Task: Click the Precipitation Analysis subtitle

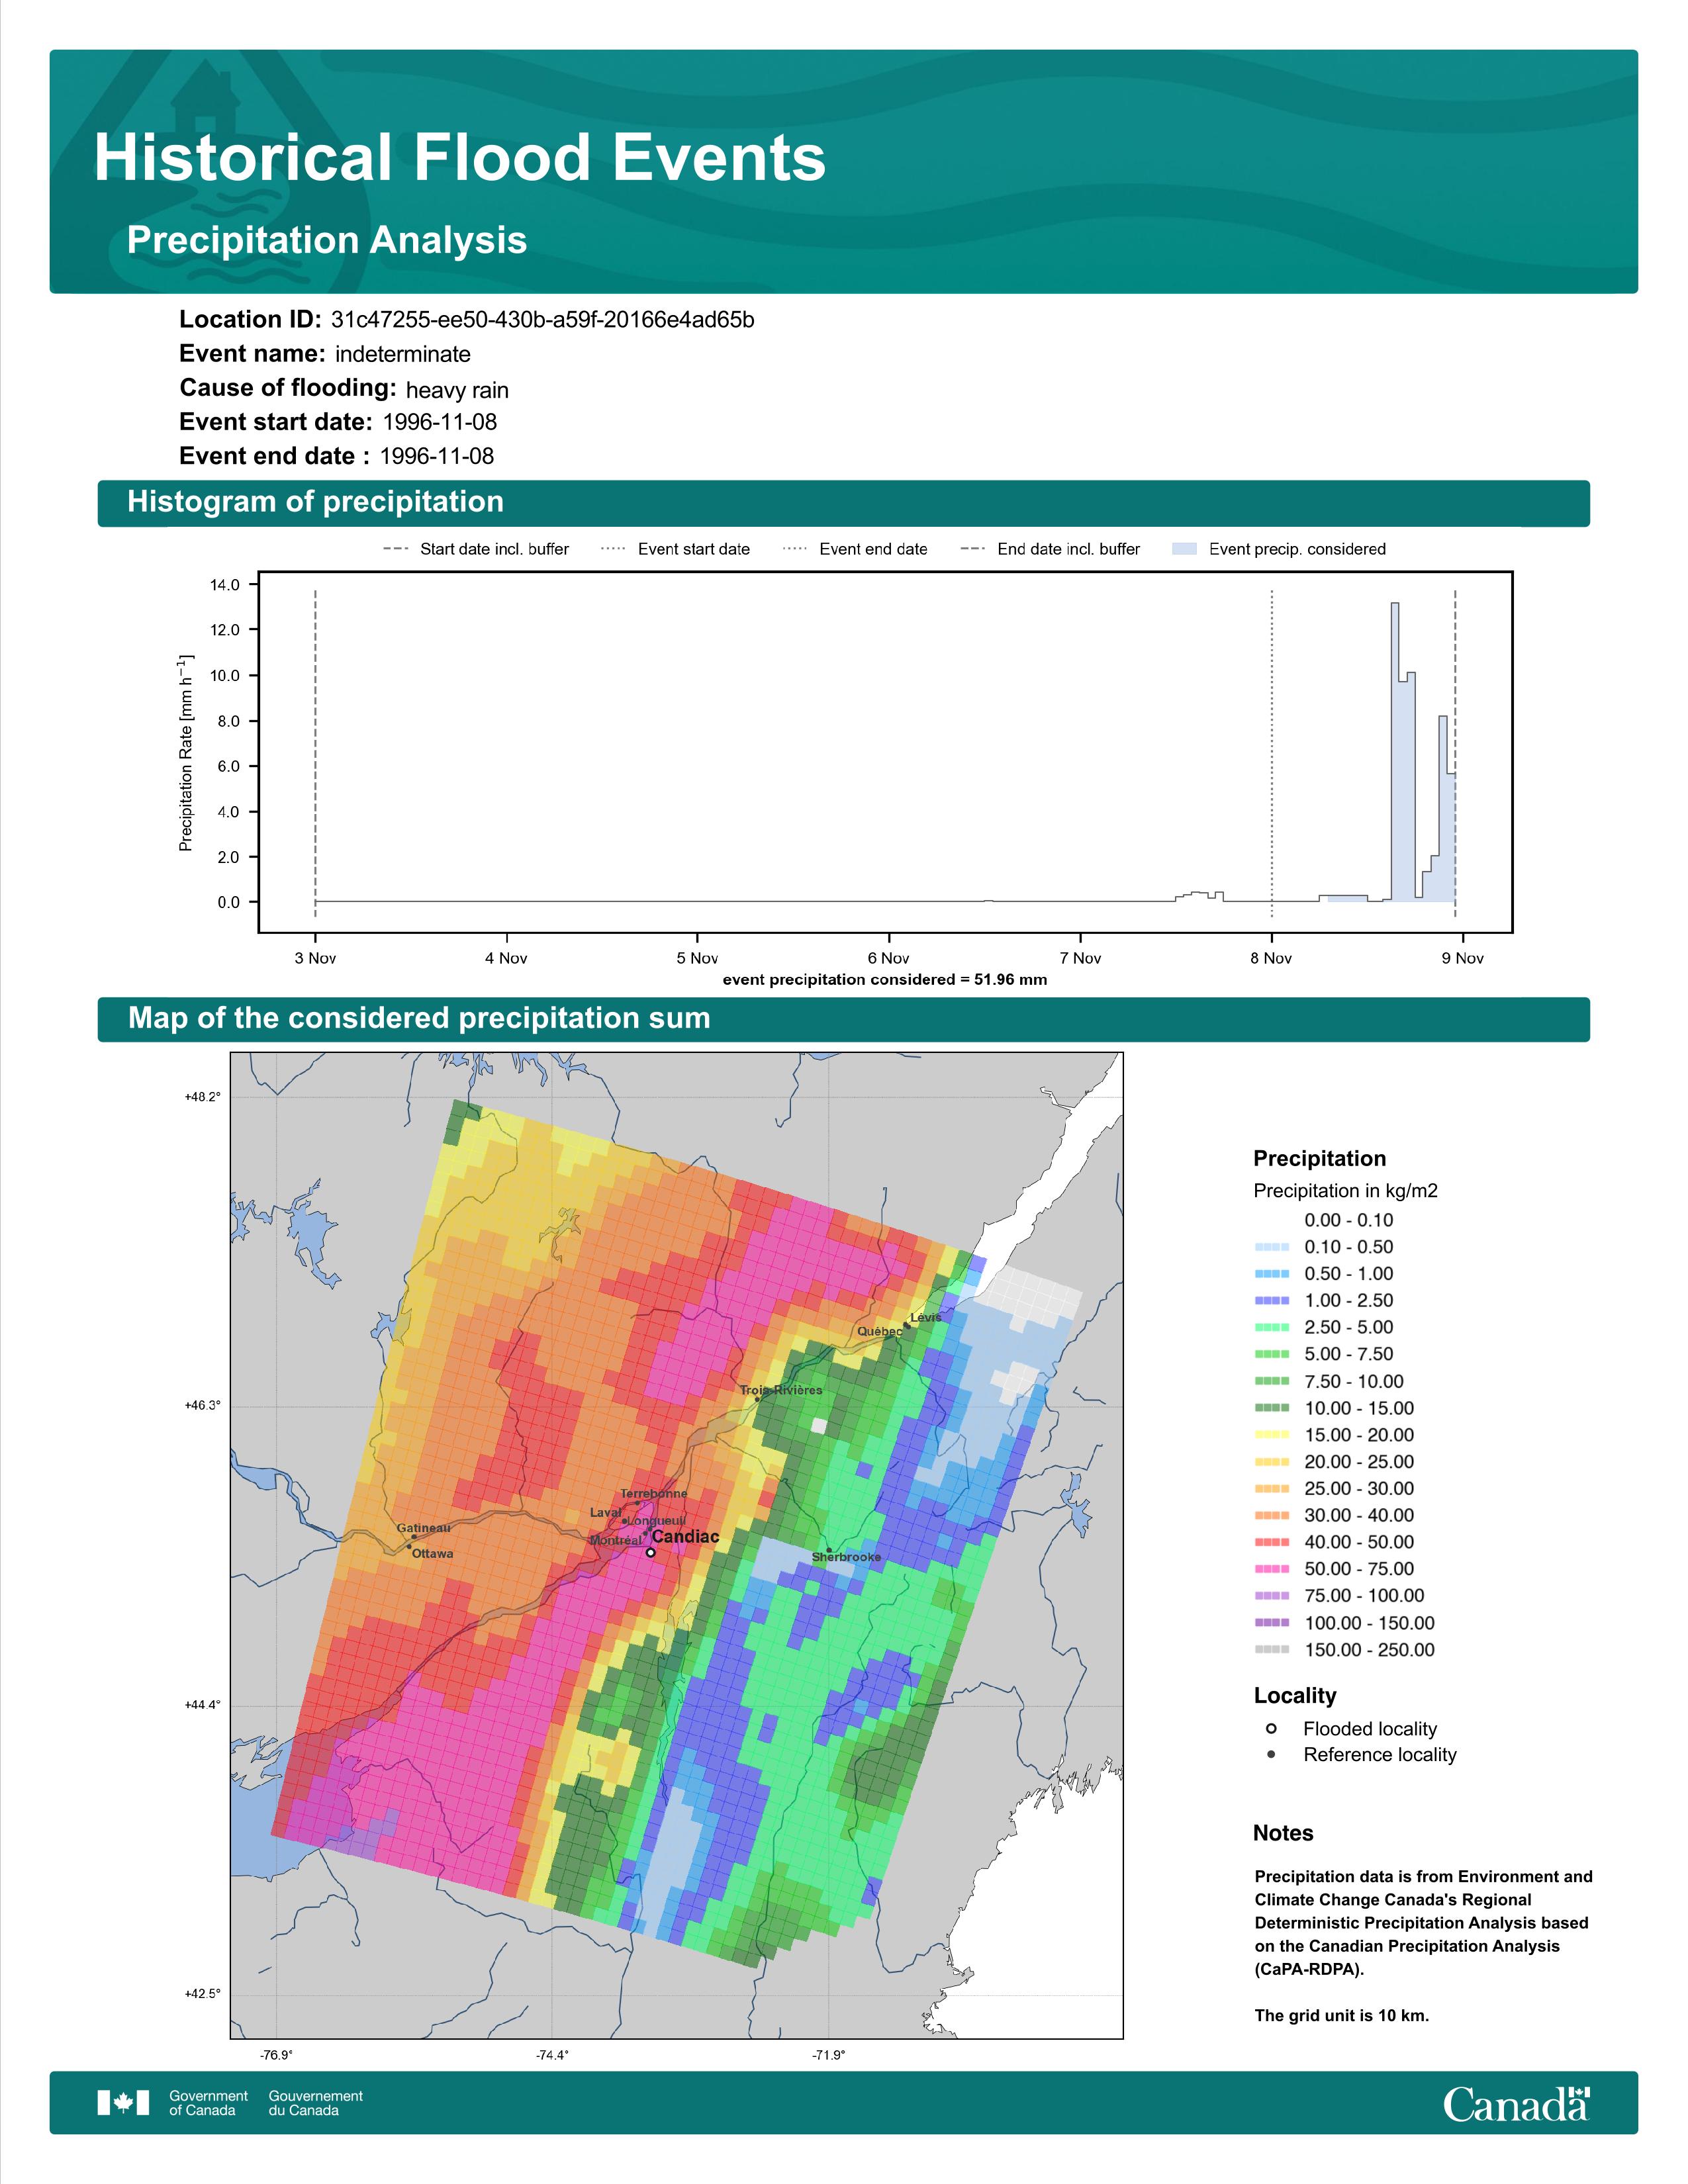Action: [x=327, y=240]
